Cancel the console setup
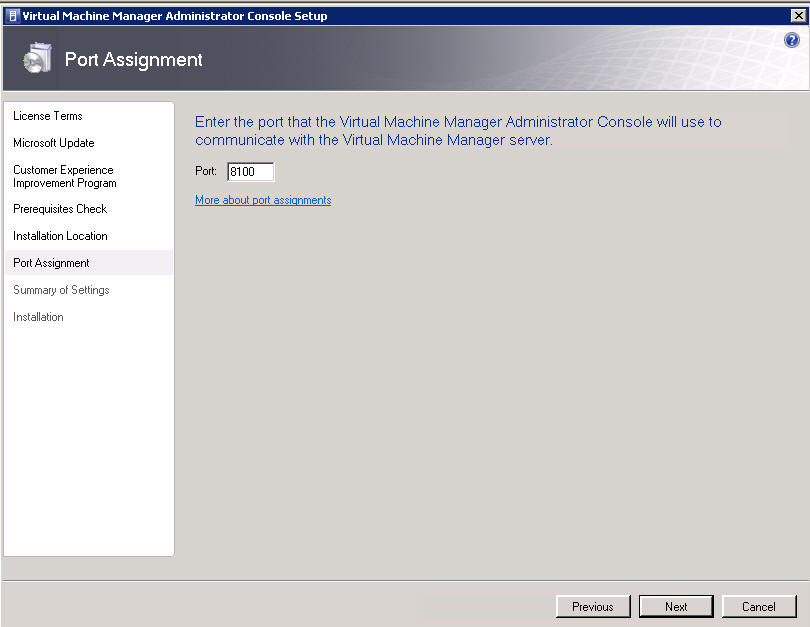The width and height of the screenshot is (810, 627). 758,606
